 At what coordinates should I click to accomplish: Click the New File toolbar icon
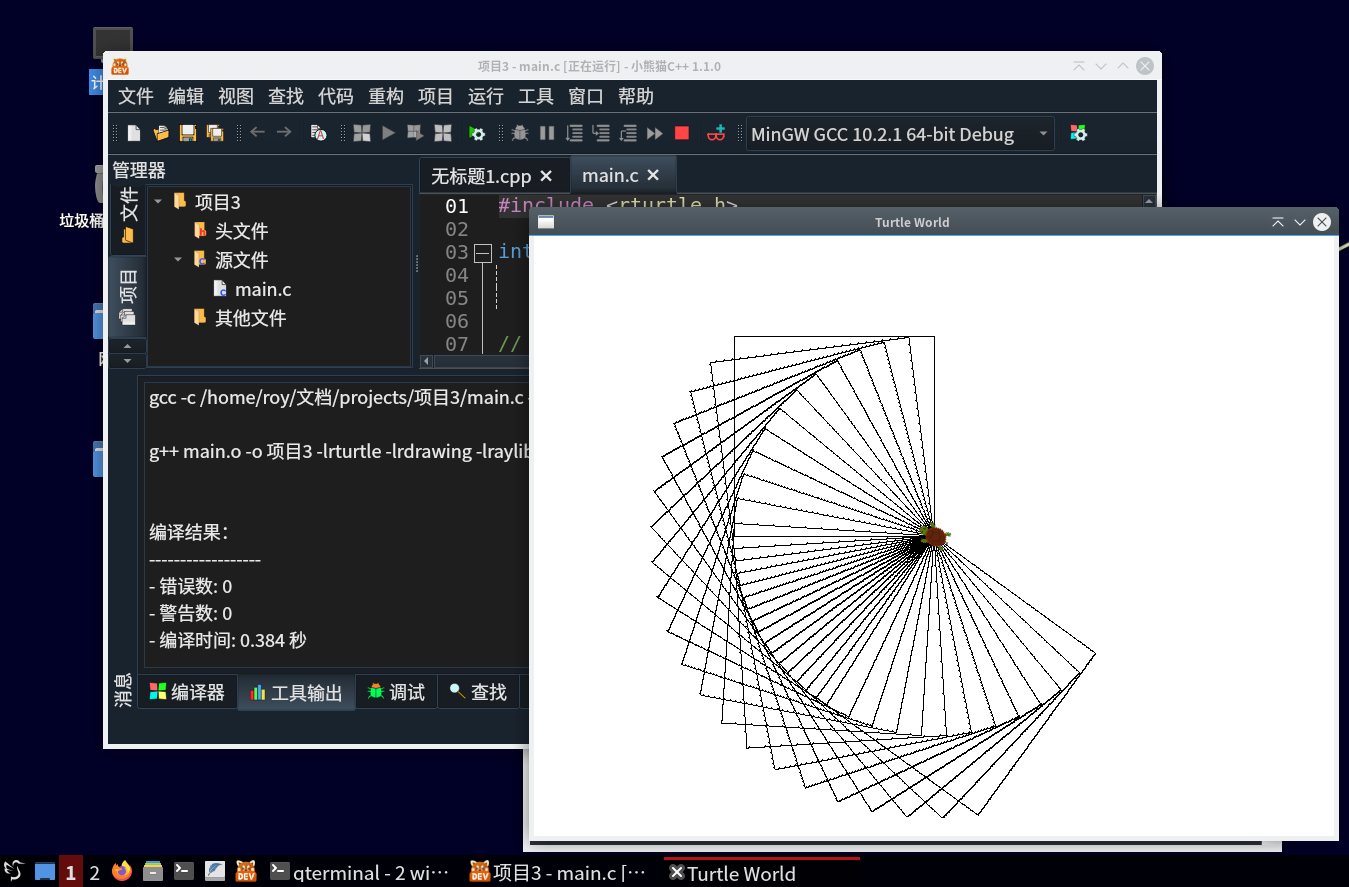point(134,133)
